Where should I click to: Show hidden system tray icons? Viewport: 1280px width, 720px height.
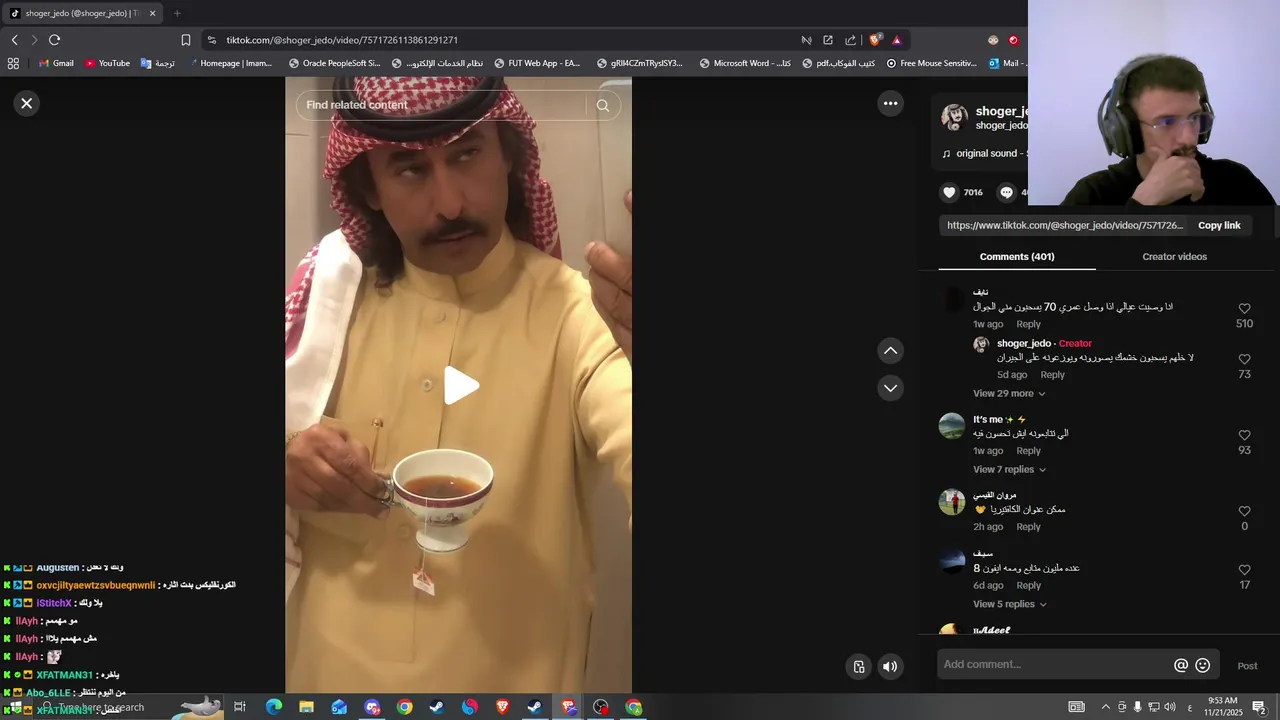click(1105, 707)
